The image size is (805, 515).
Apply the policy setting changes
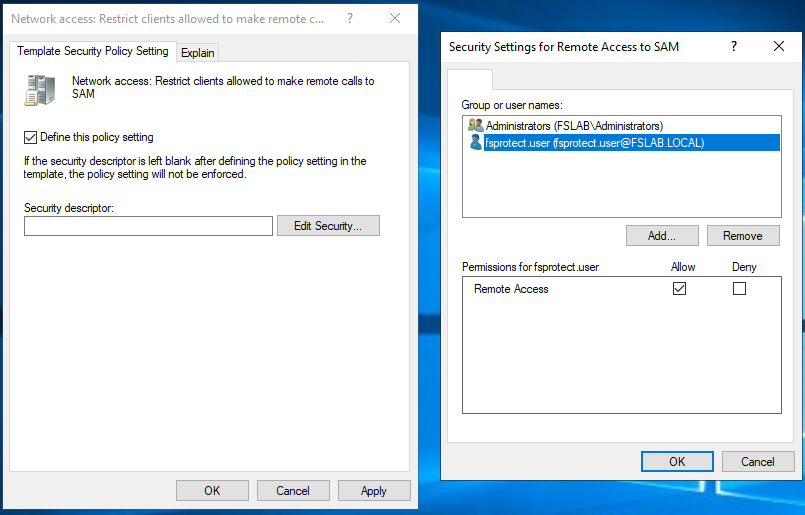pyautogui.click(x=374, y=491)
